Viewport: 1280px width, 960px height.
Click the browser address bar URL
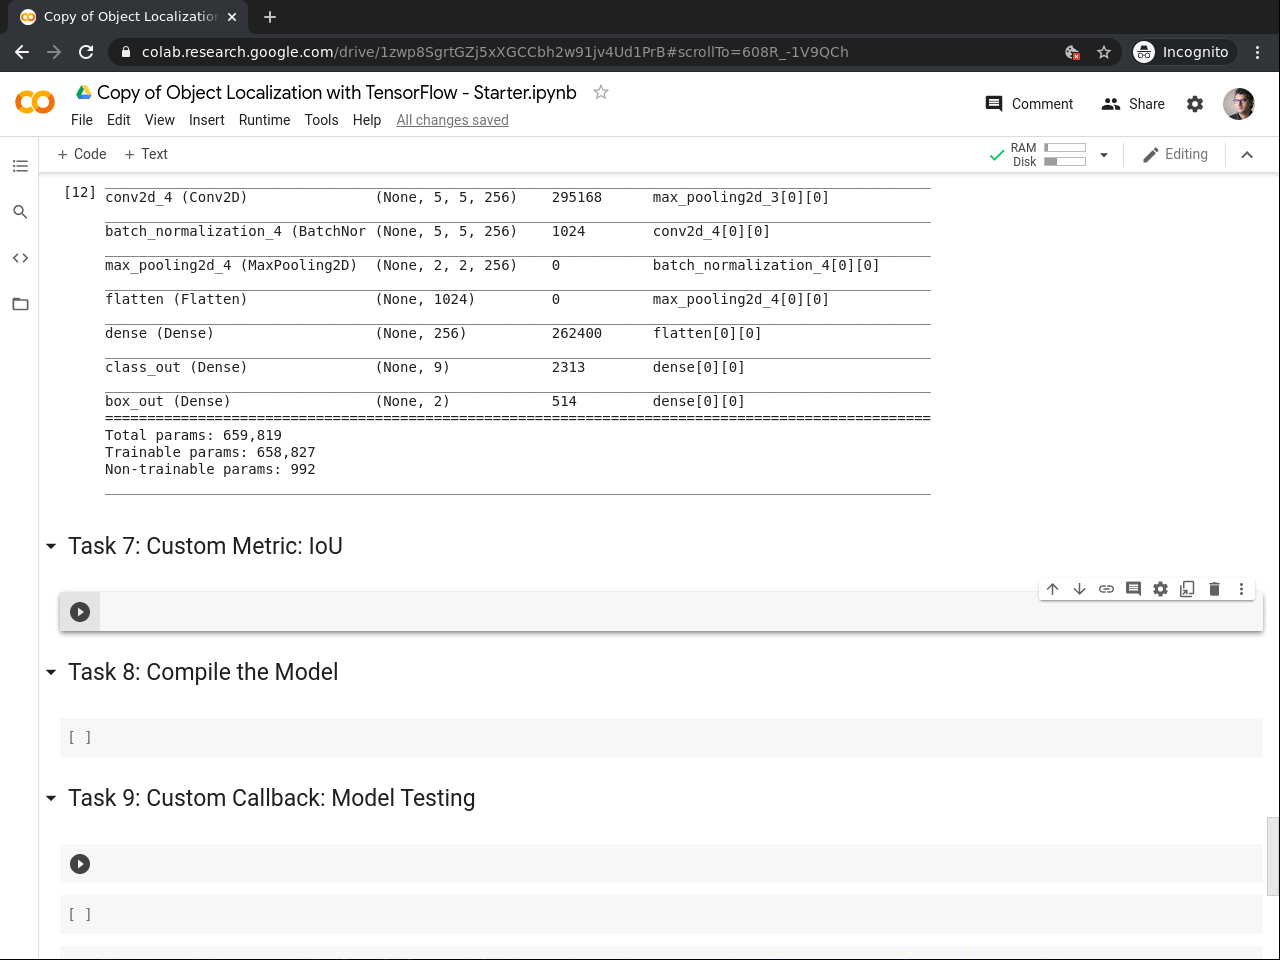(495, 52)
